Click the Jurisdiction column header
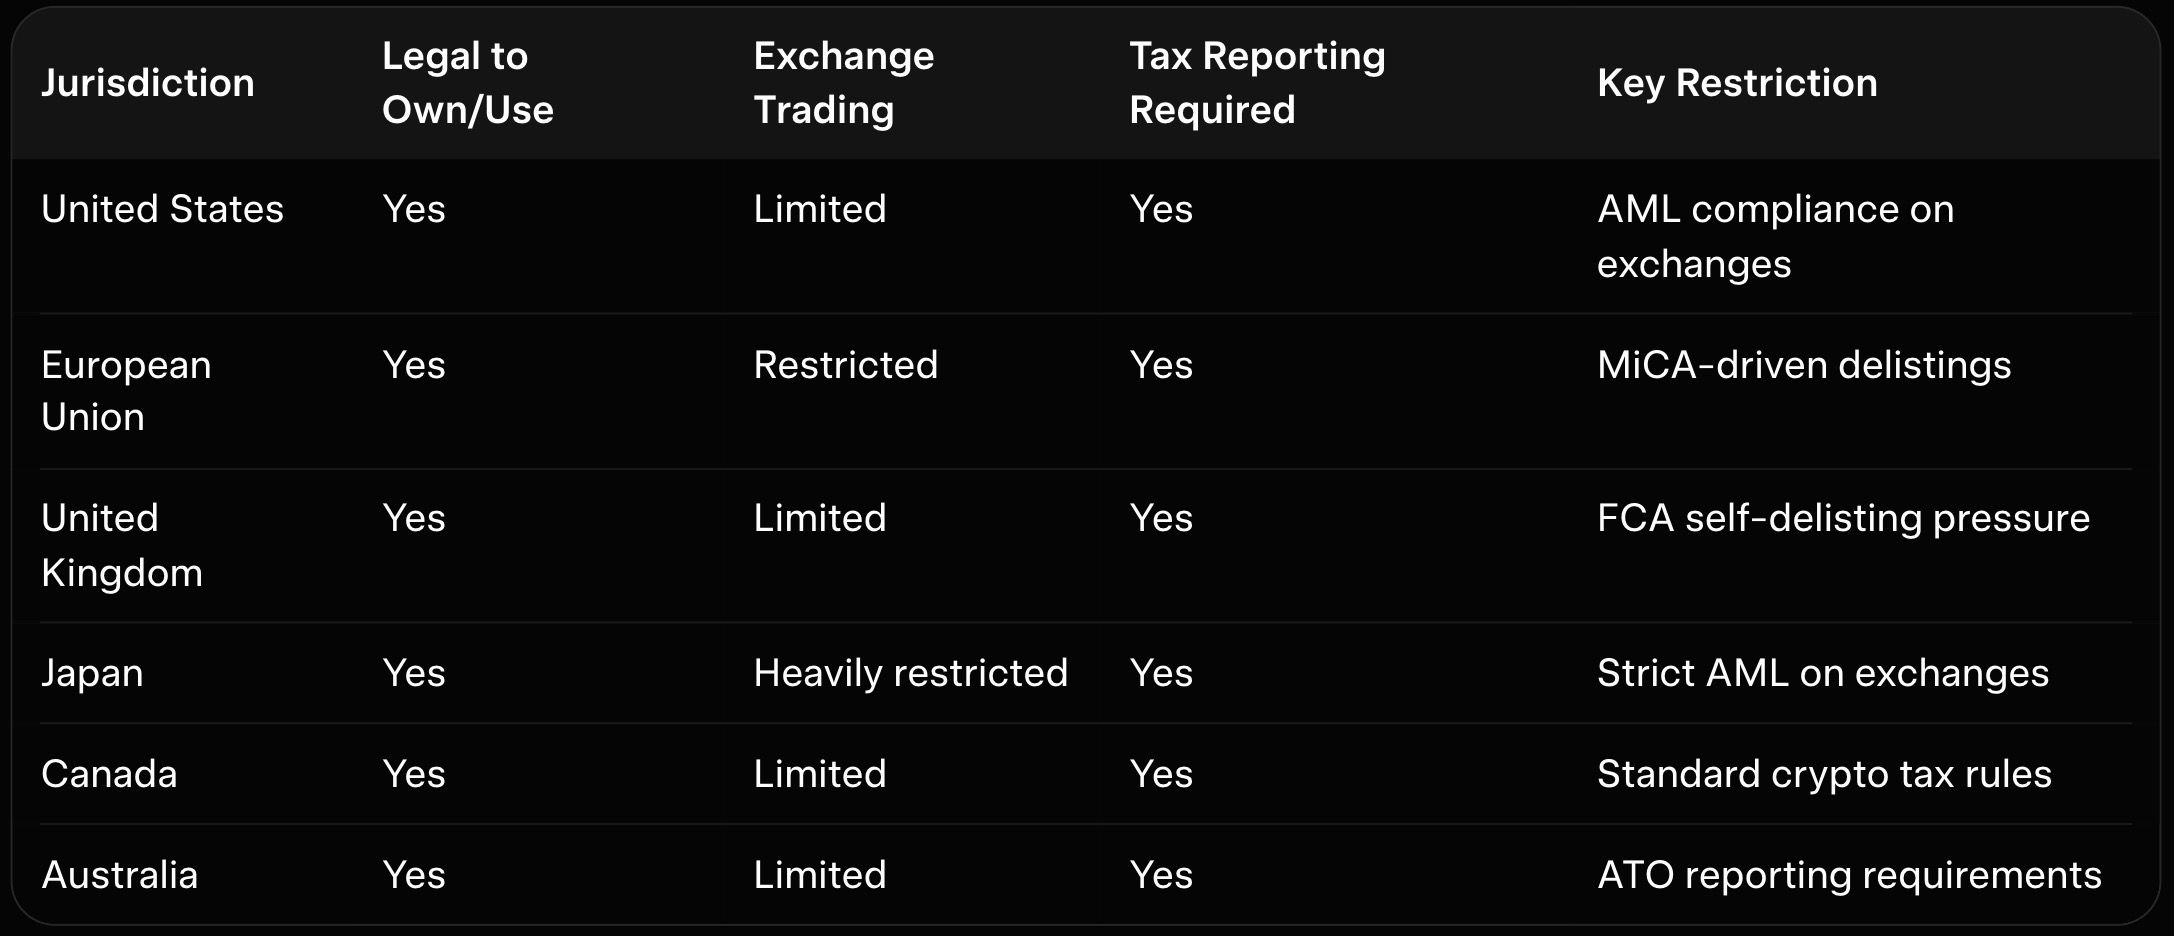This screenshot has height=936, width=2174. point(148,83)
